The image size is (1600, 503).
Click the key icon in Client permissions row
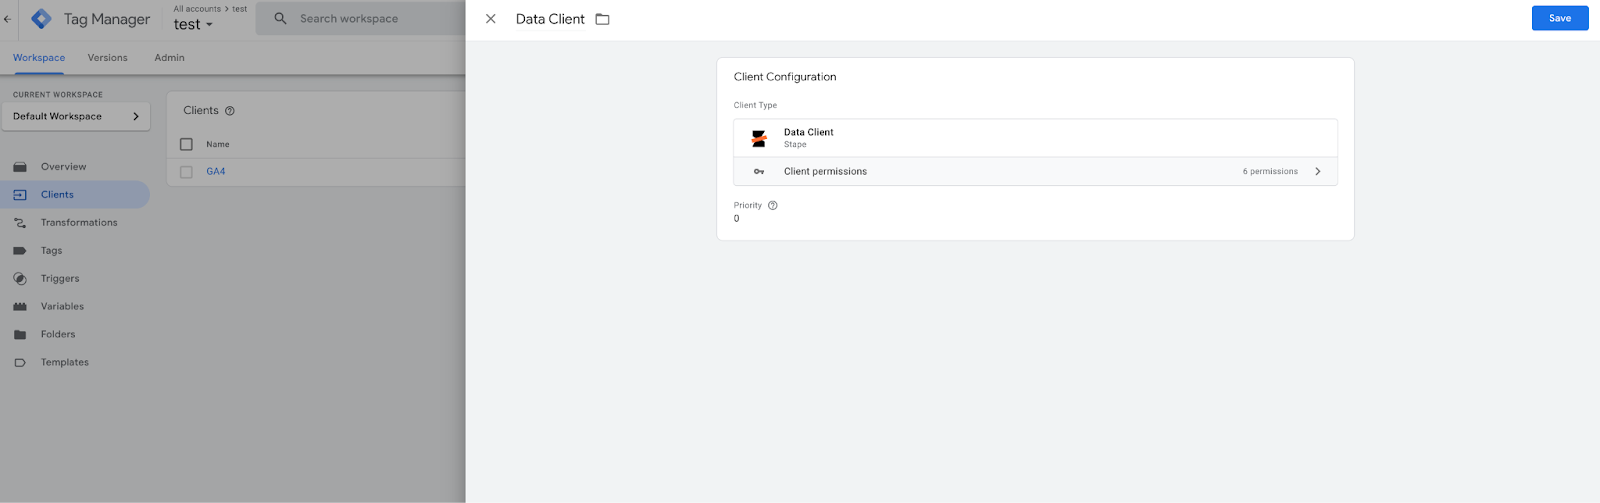pos(759,171)
